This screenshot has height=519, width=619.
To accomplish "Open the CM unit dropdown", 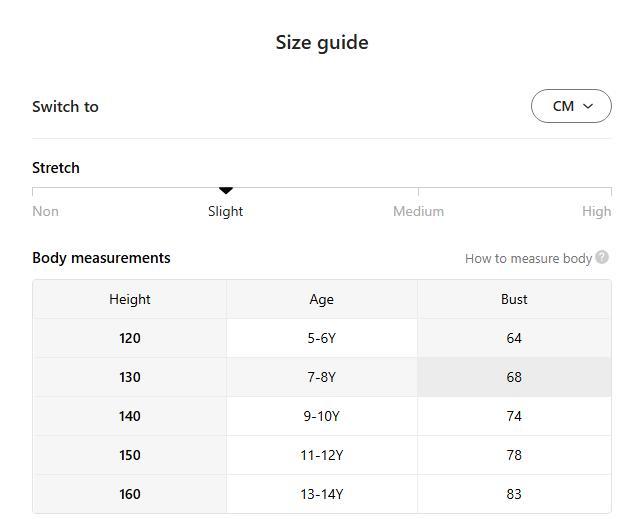I will (571, 106).
